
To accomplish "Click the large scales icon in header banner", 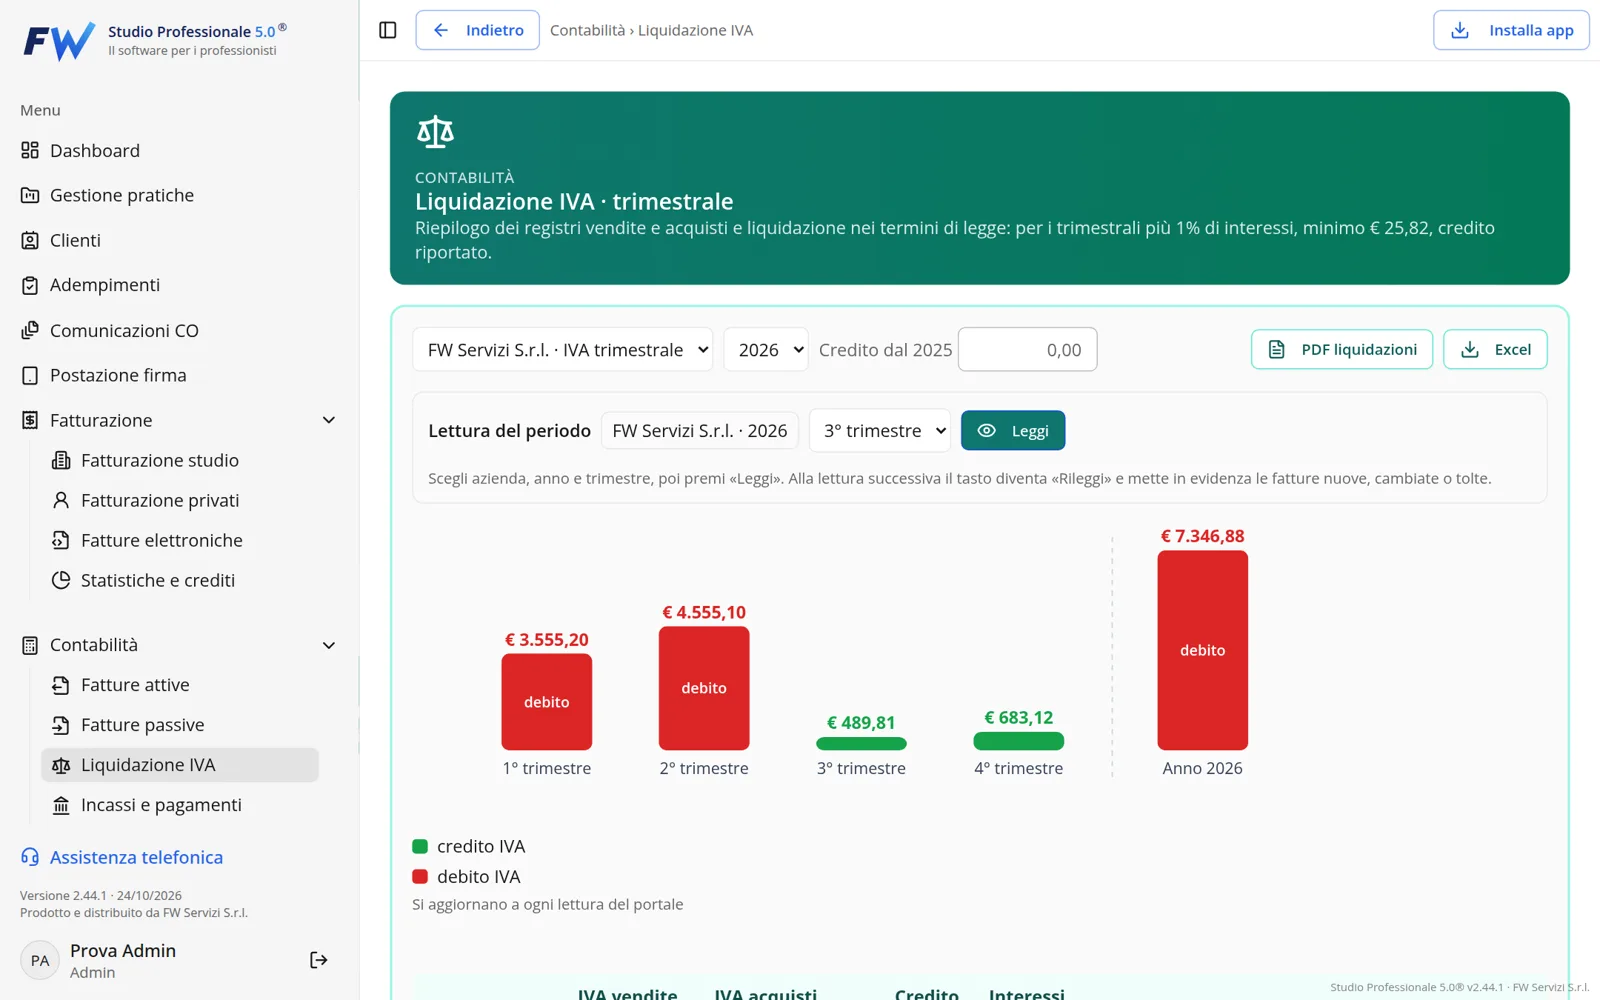I will [x=435, y=132].
